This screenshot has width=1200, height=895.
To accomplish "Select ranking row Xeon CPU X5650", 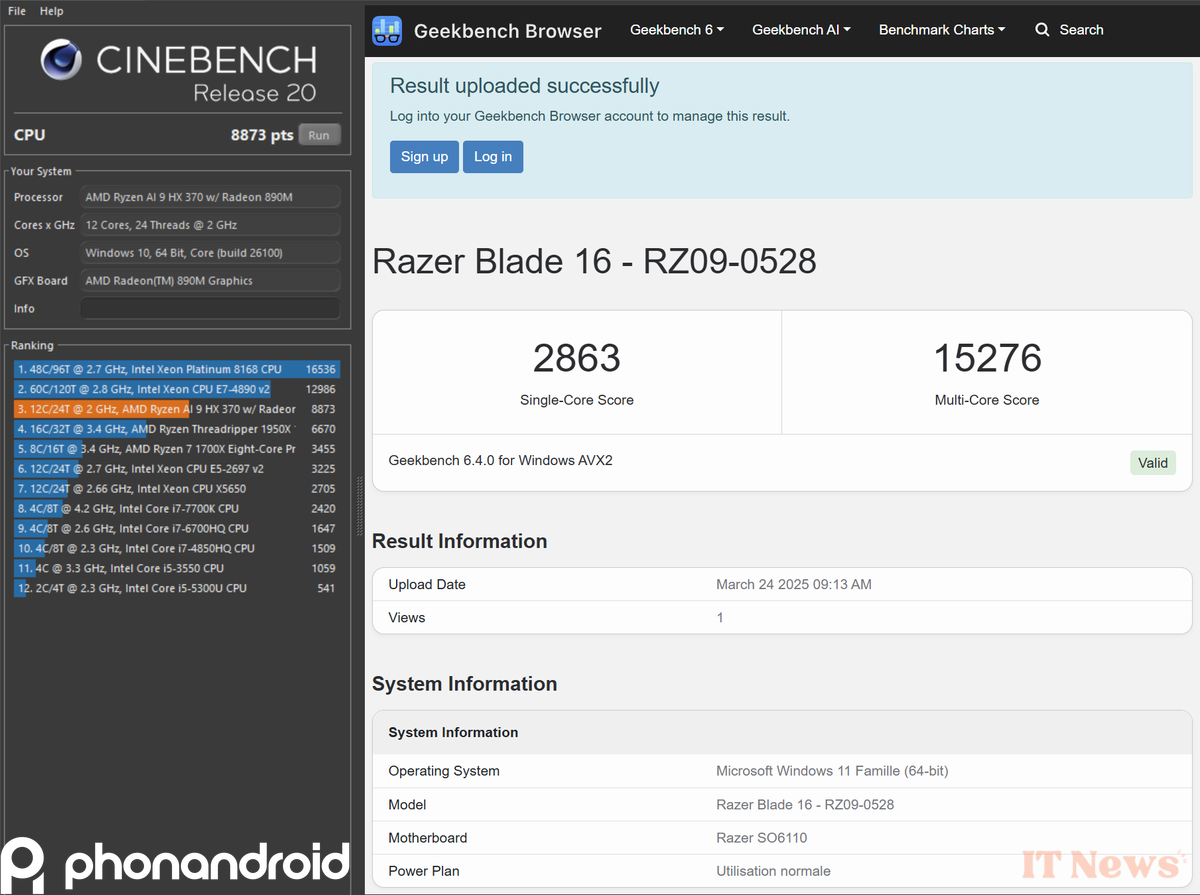I will pos(177,489).
